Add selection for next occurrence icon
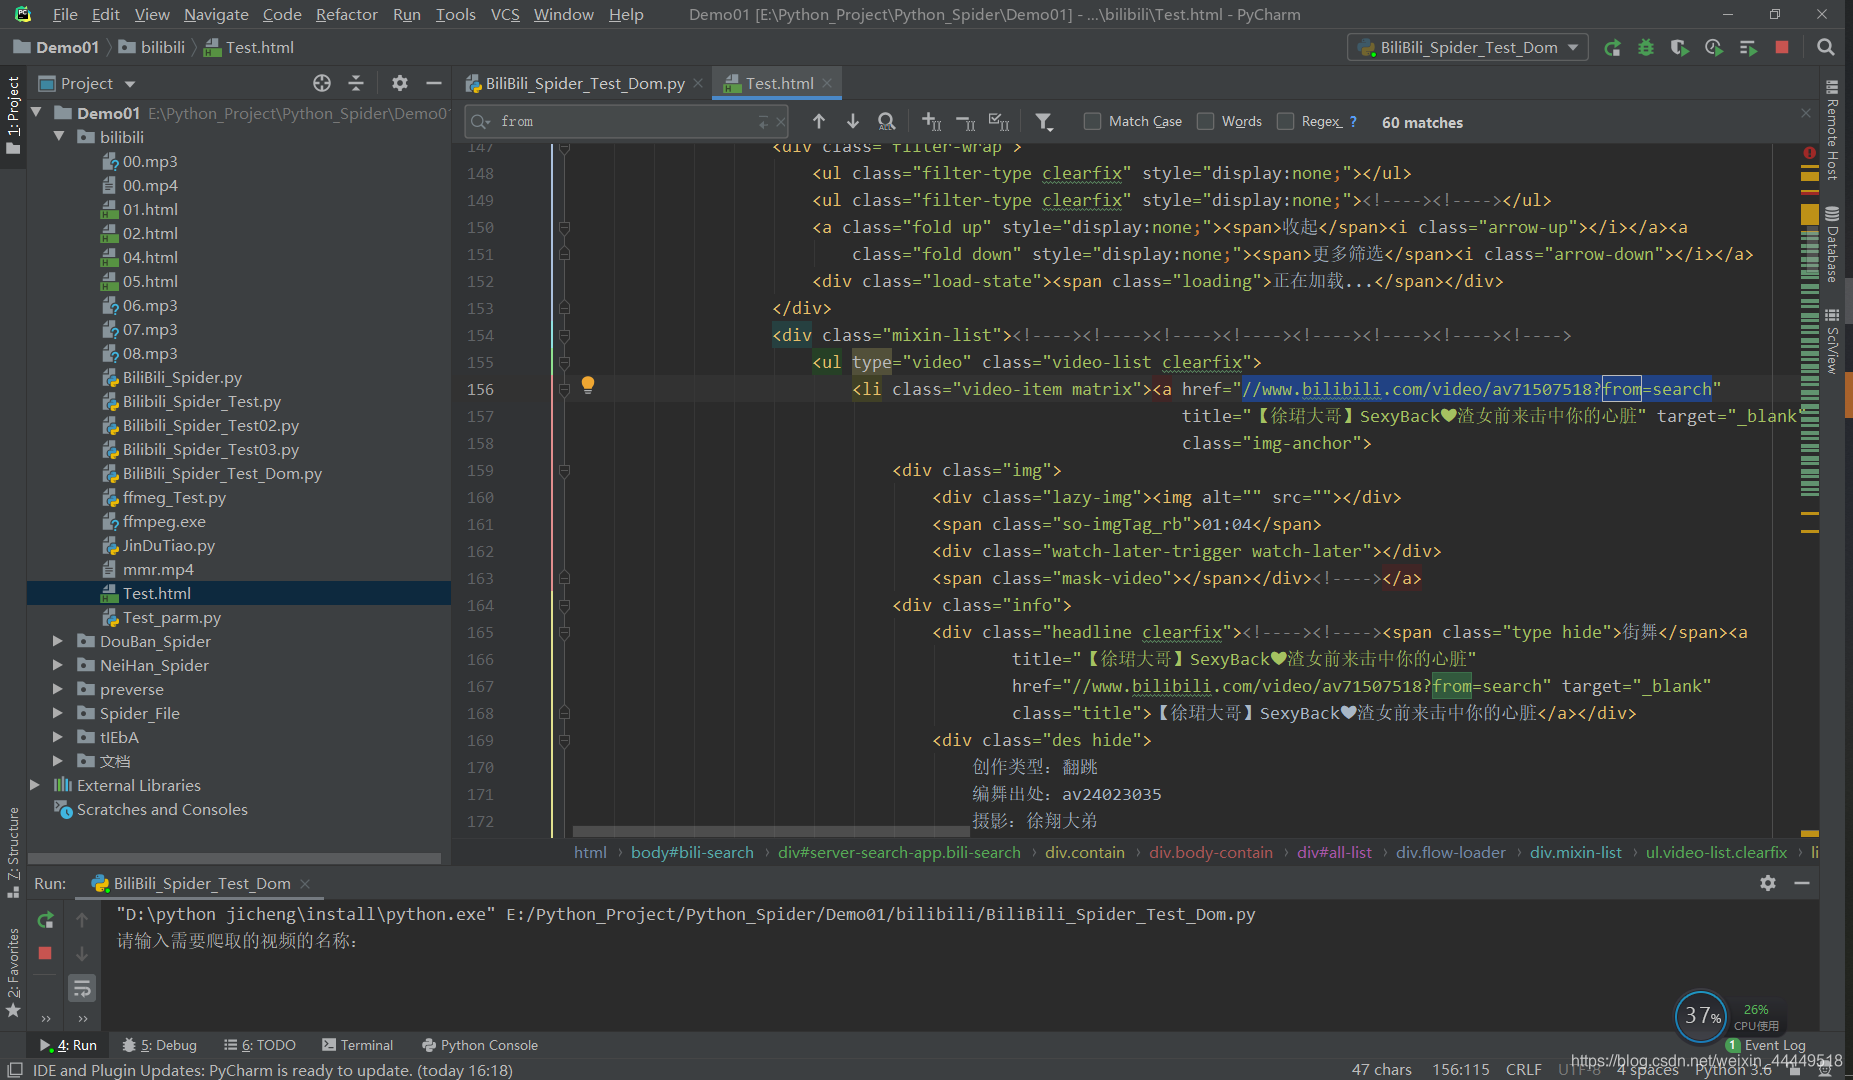Viewport: 1853px width, 1080px height. 931,121
